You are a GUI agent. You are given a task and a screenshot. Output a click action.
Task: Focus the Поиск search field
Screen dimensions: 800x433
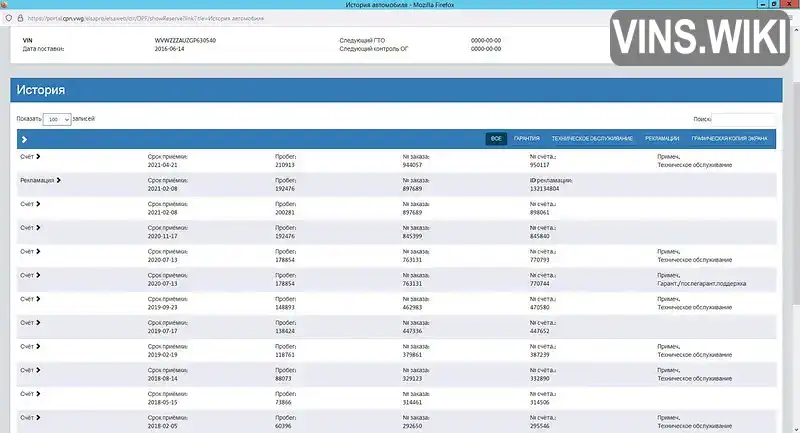[x=744, y=119]
